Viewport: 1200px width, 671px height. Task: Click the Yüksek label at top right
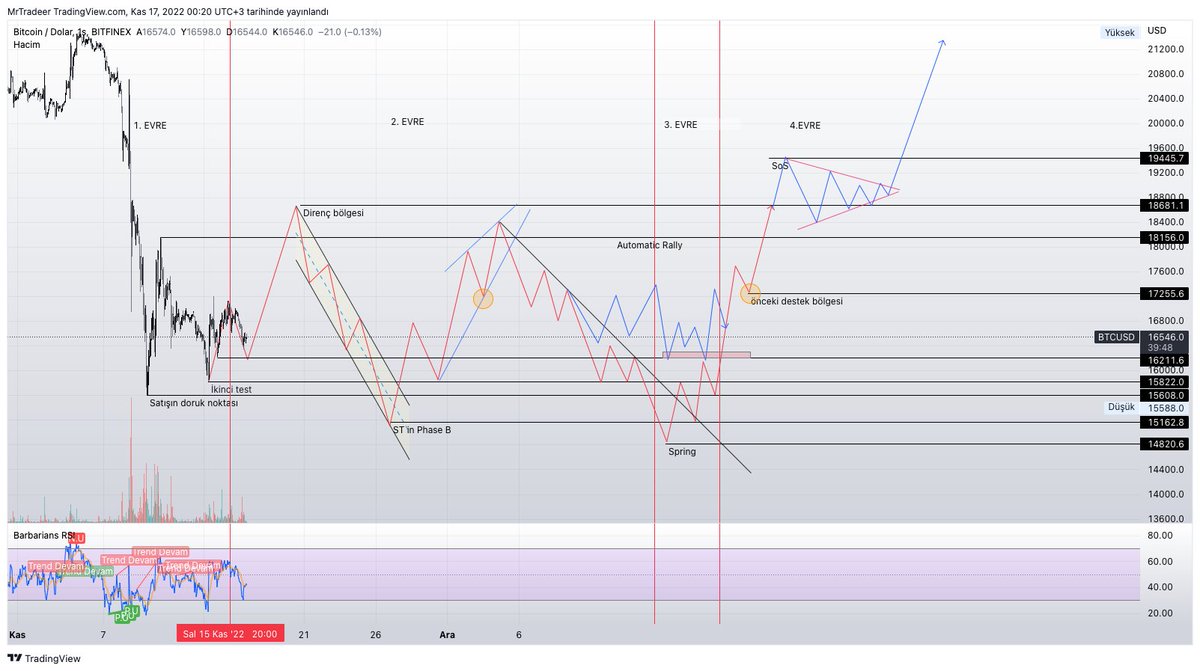click(x=1119, y=32)
